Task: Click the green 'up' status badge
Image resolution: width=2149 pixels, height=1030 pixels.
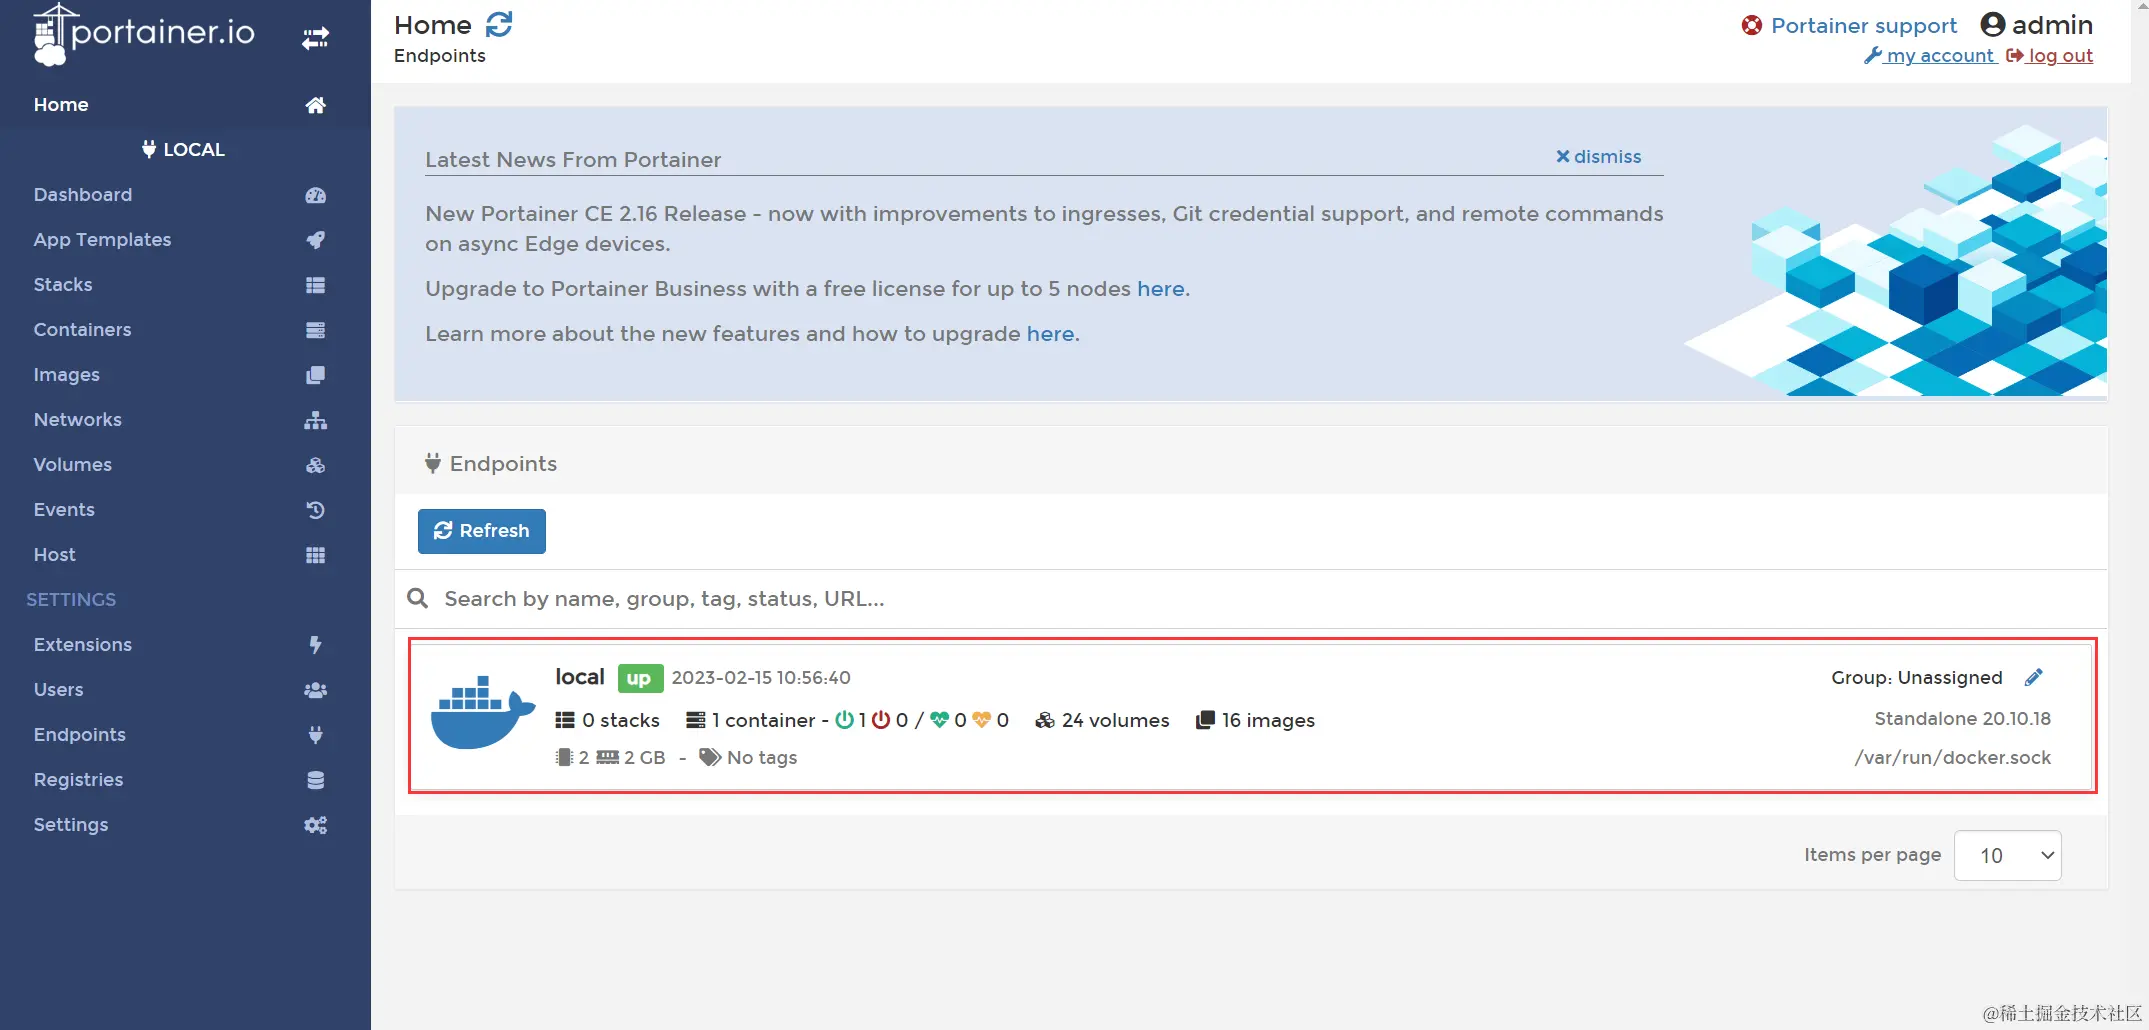Action: 640,679
